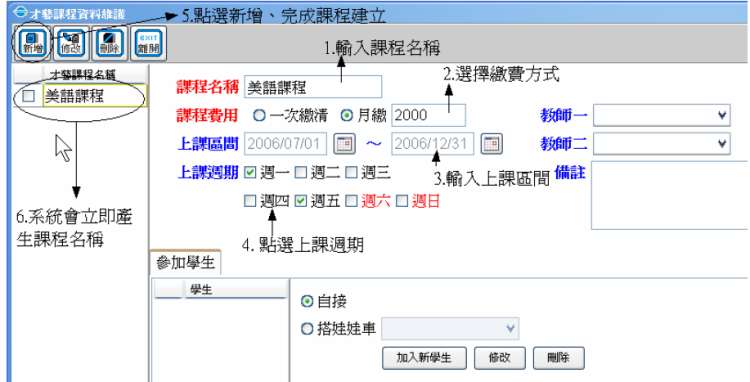Click the 修改 (Edit) toolbar icon
The height and width of the screenshot is (382, 750).
coord(69,44)
